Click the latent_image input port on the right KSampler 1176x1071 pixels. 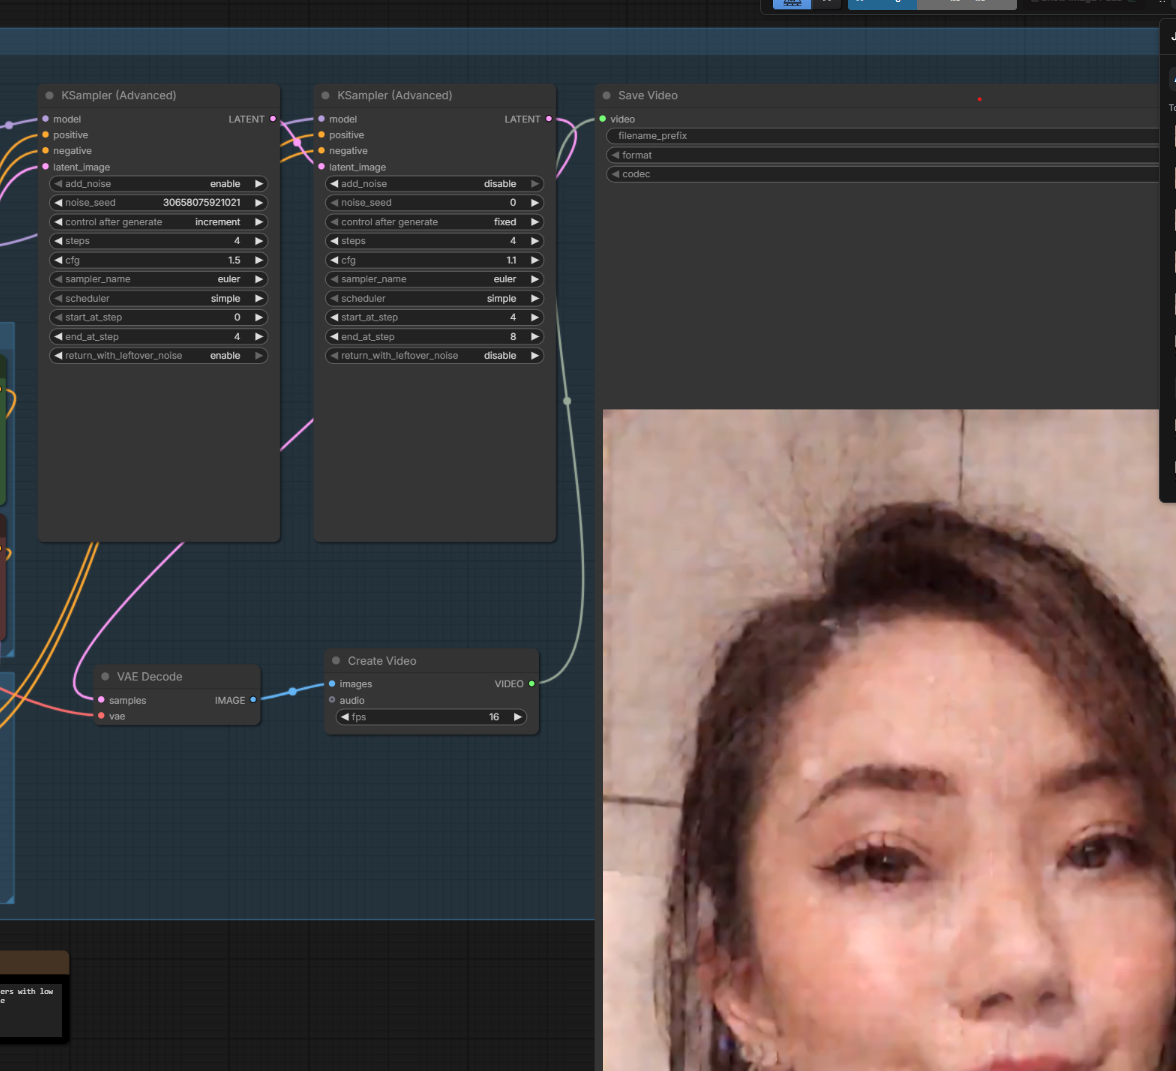point(322,166)
